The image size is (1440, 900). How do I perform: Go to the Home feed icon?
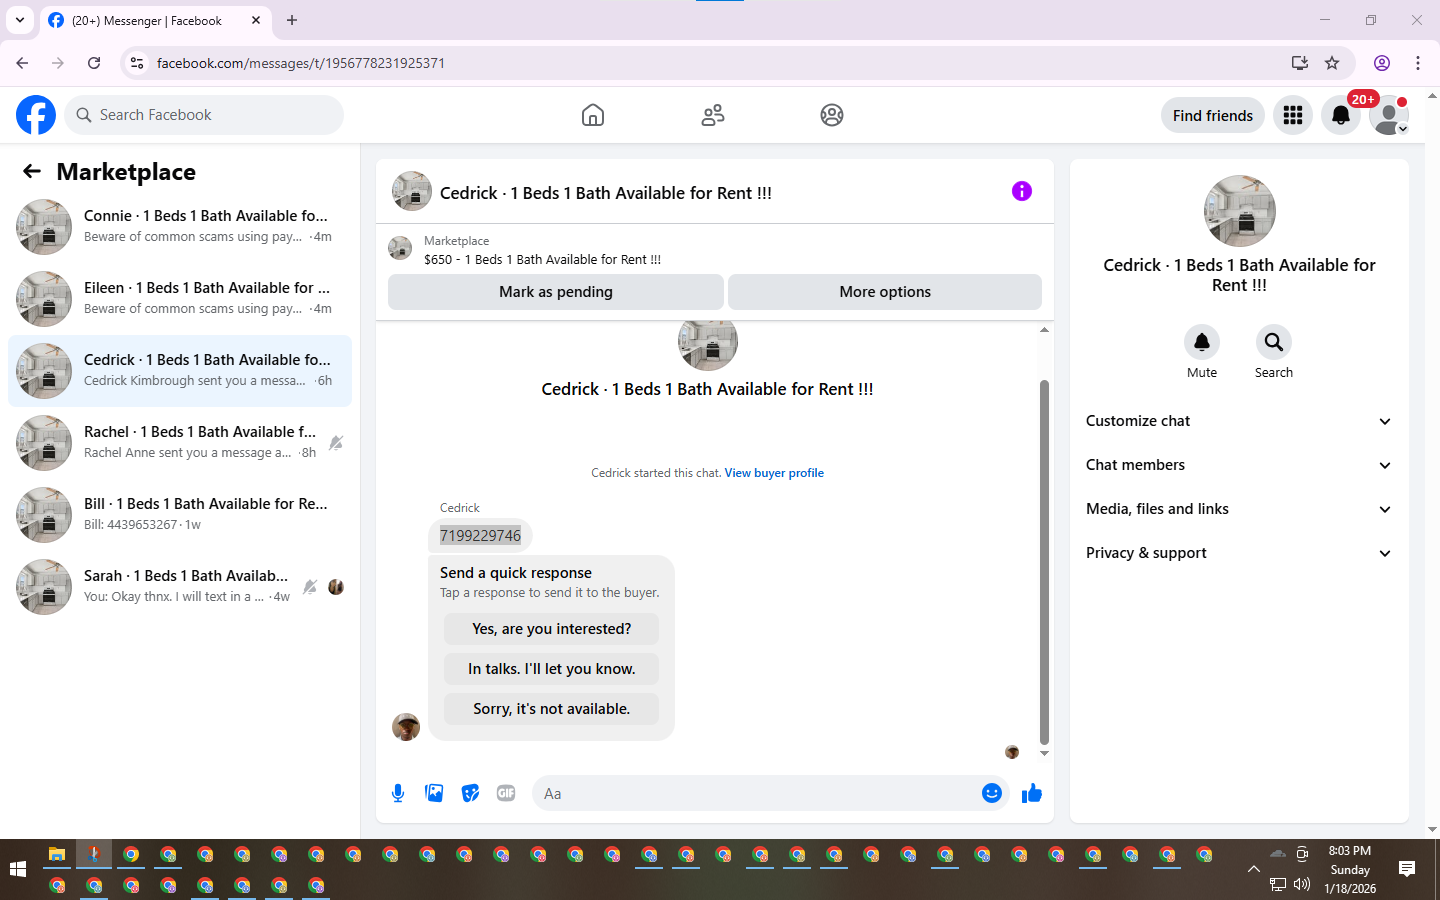(x=593, y=115)
